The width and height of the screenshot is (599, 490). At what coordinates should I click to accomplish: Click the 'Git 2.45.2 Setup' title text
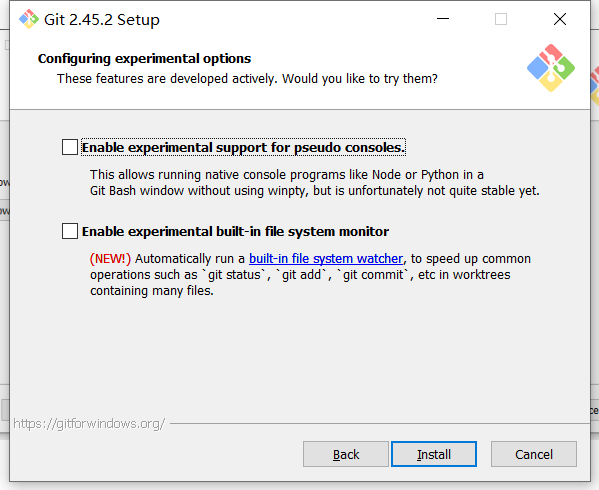coord(102,19)
